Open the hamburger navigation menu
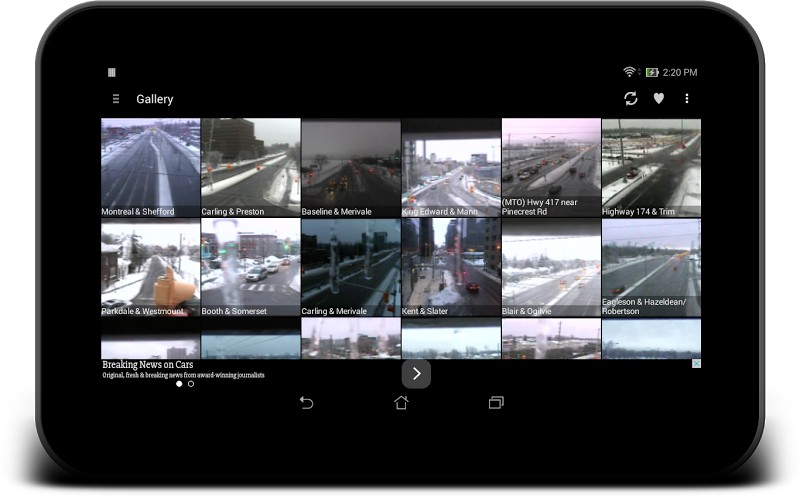800x498 pixels. coord(116,99)
